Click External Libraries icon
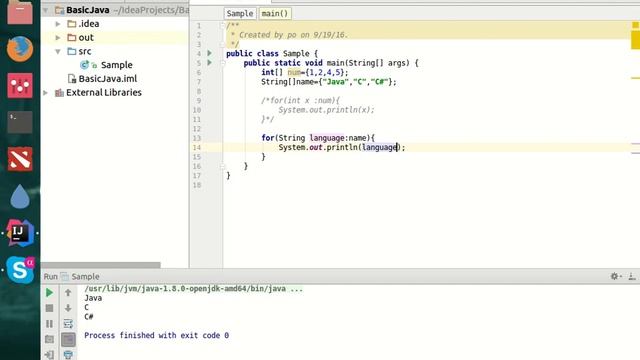Screen dimensions: 640x360 tap(60, 93)
